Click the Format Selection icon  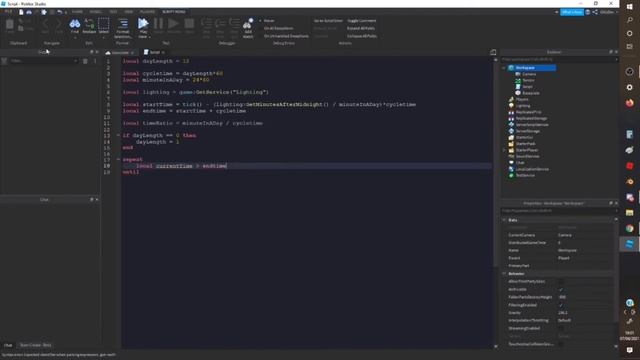(123, 23)
